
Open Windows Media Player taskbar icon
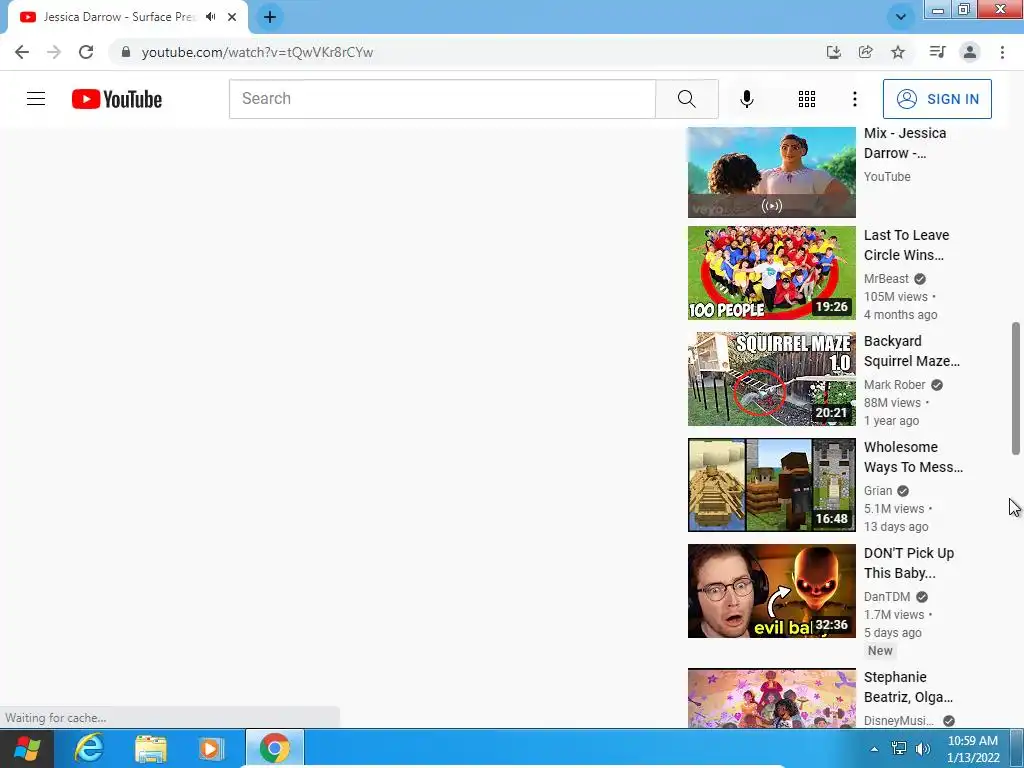coord(210,748)
